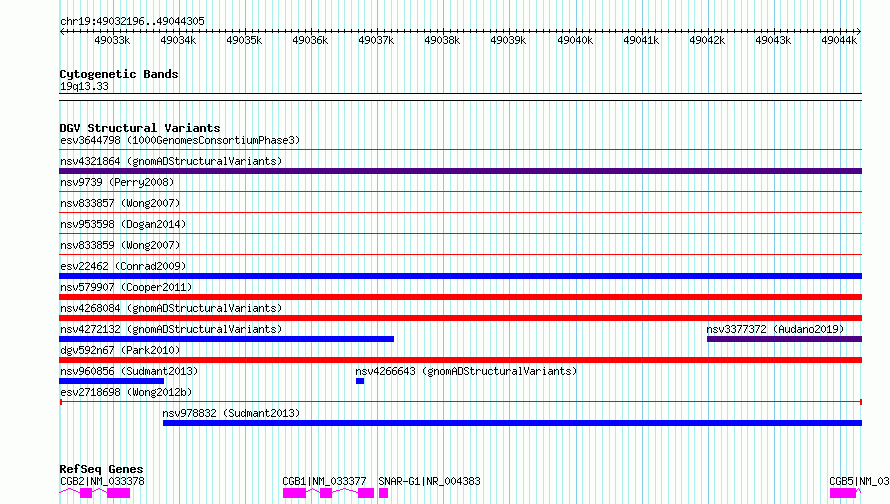Click the magenta SNAR-G1 gene block
The width and height of the screenshot is (890, 504).
click(x=383, y=493)
